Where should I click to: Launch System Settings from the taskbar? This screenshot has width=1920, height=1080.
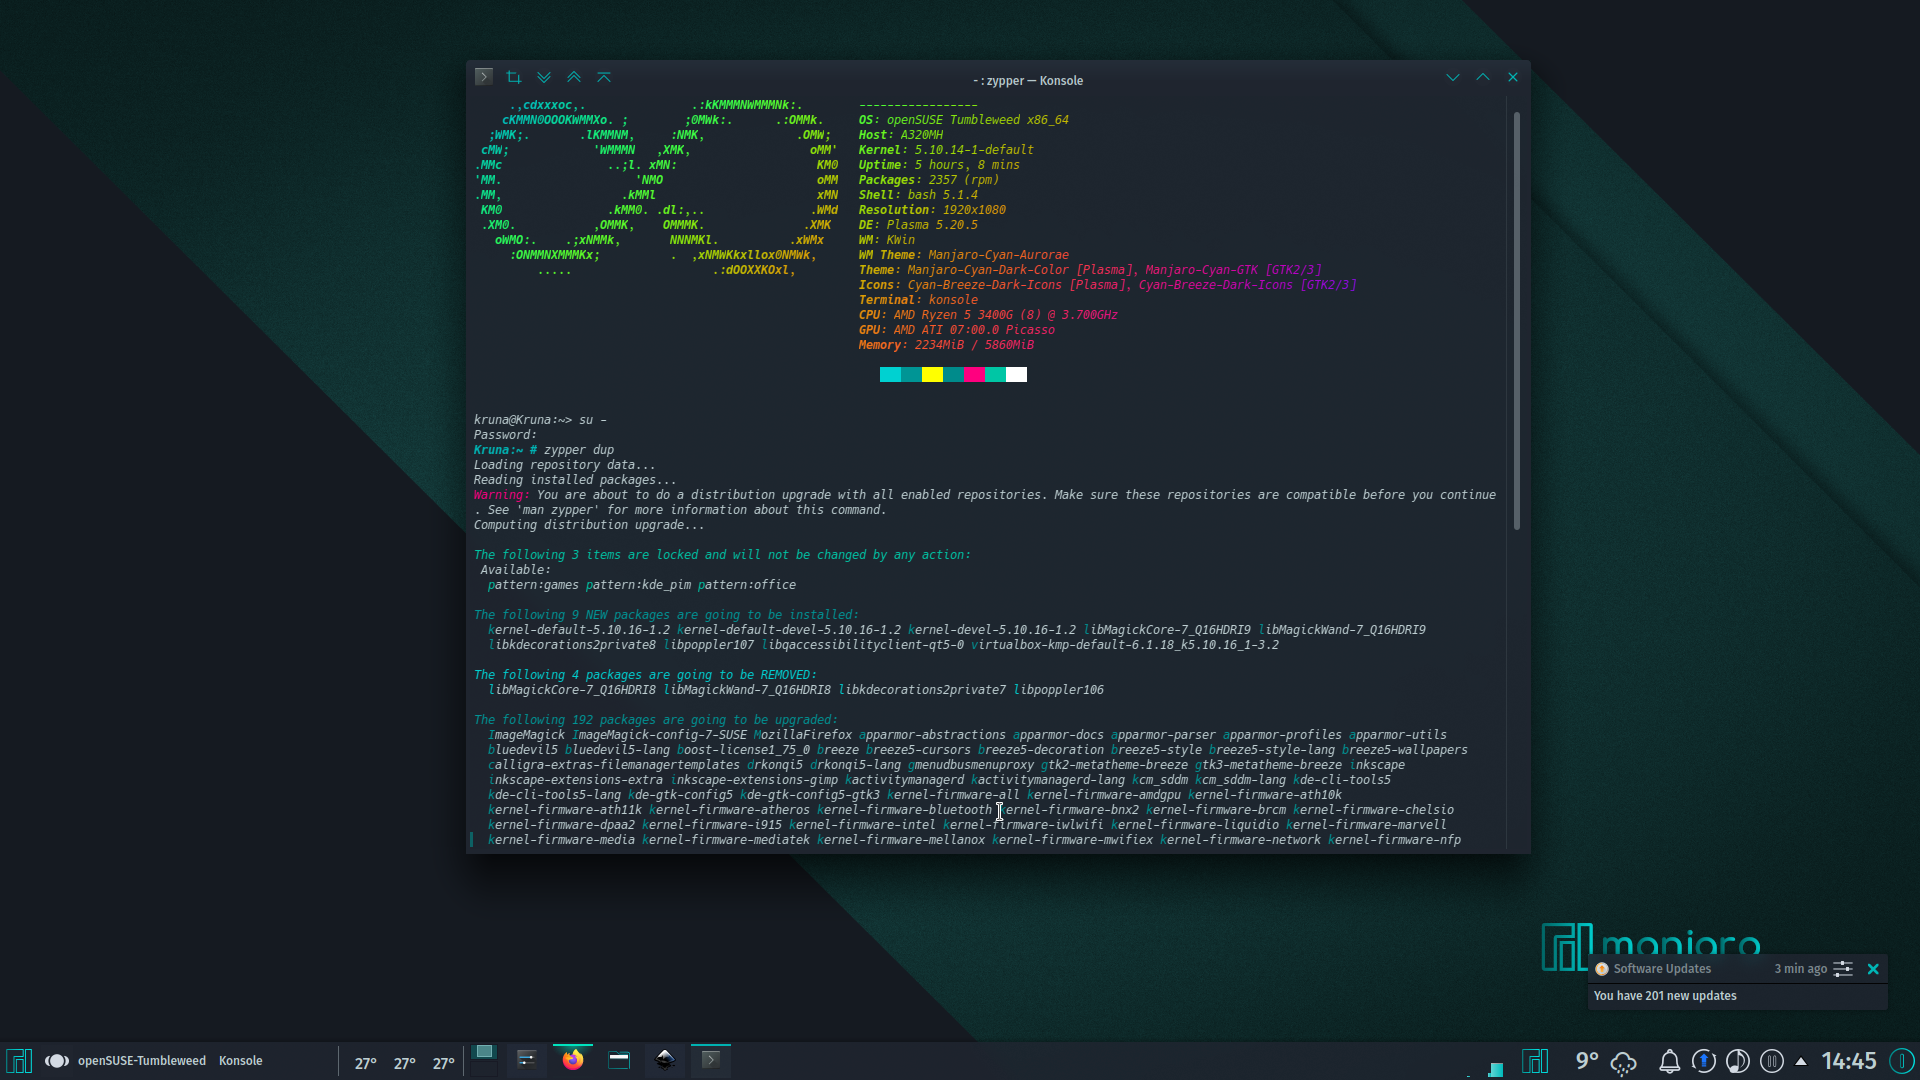[526, 1060]
